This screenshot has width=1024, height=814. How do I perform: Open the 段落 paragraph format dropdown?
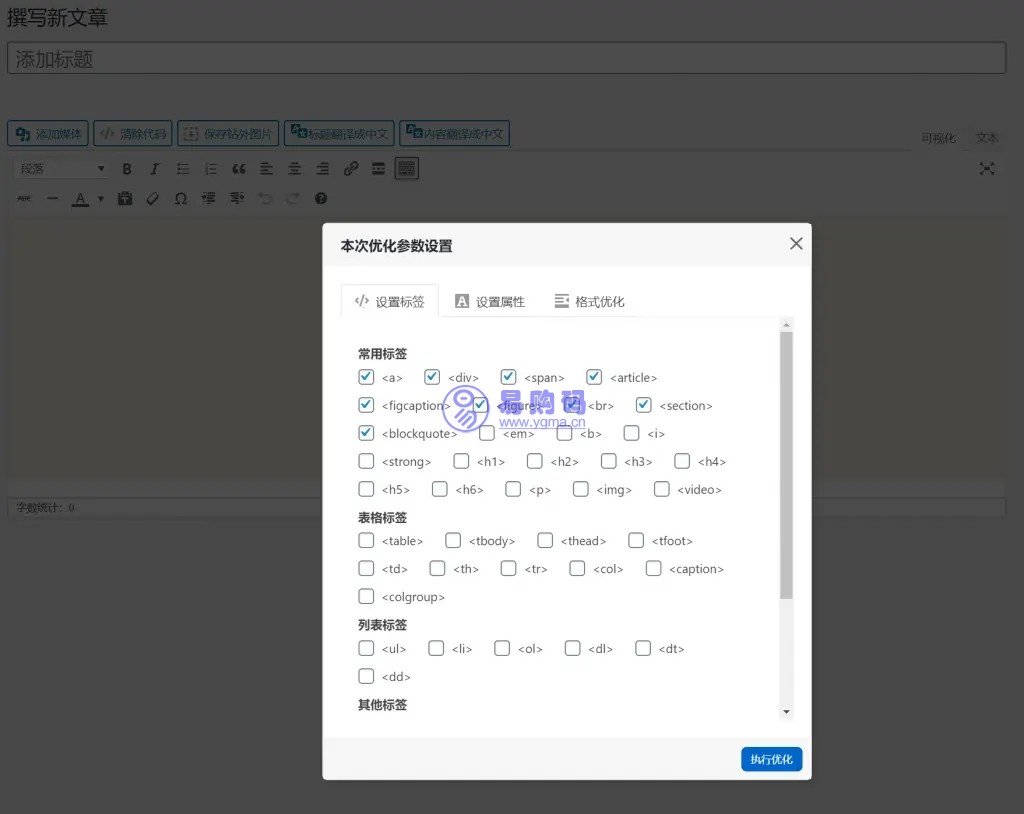[62, 169]
